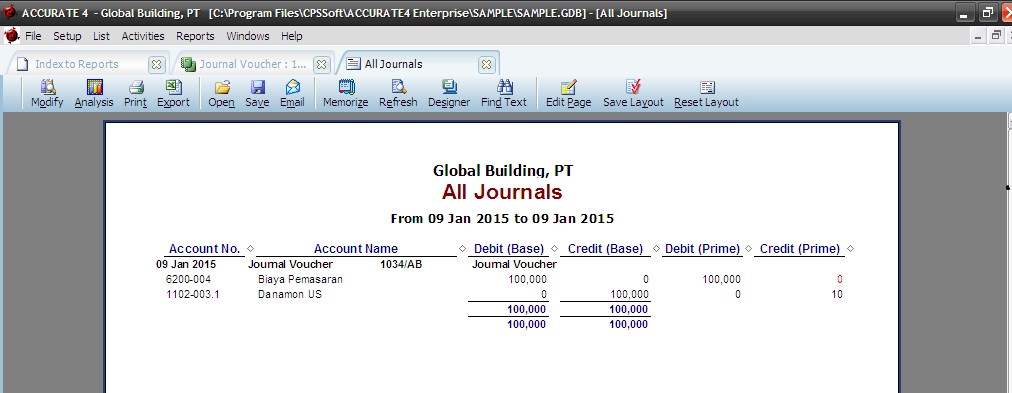Restore the inner document window
The height and width of the screenshot is (393, 1012).
[x=997, y=35]
